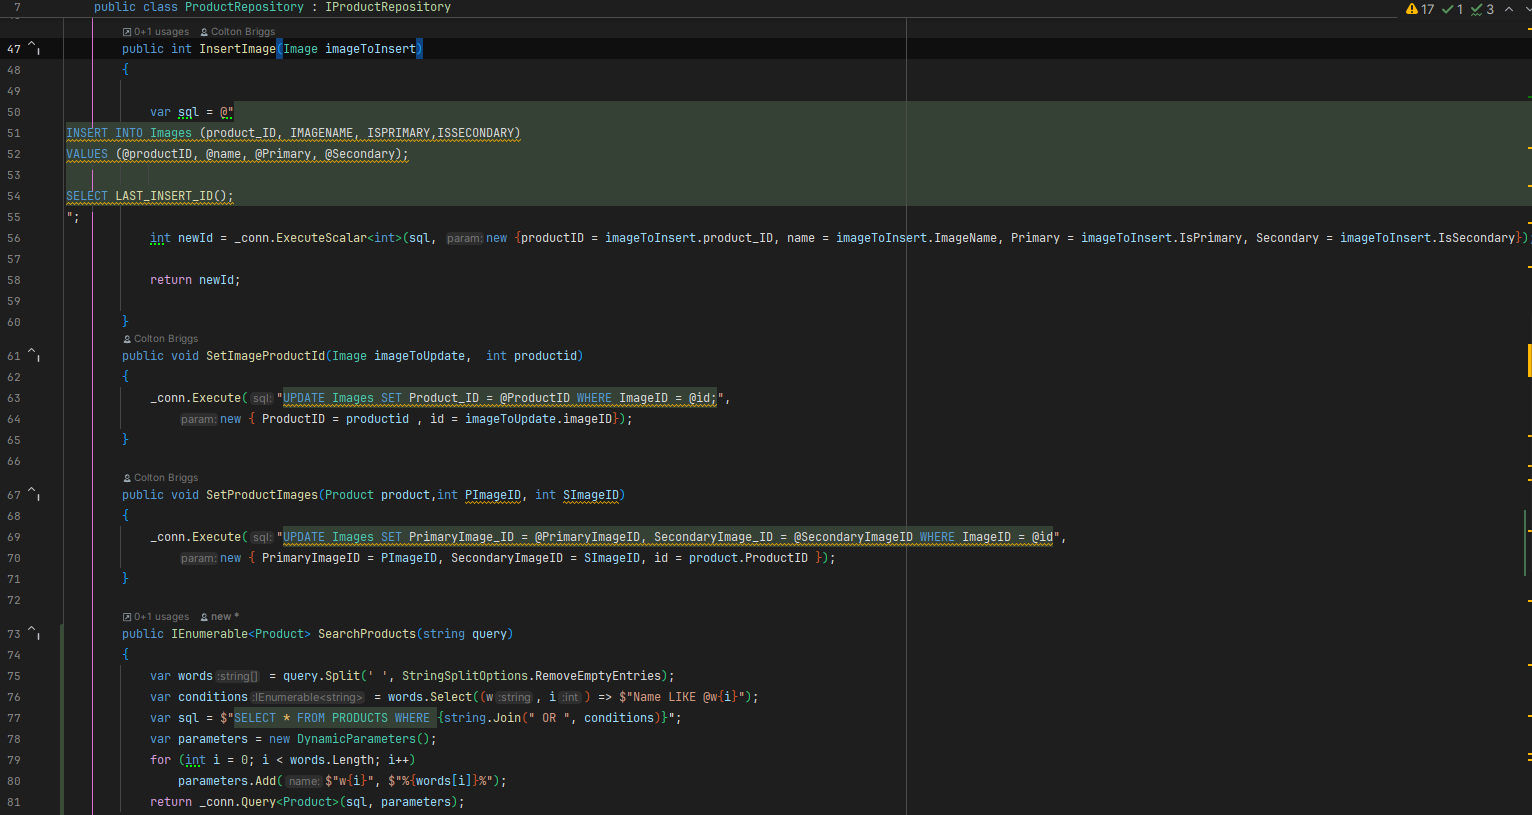Click the 'sql:' inlay hint on line 63
Viewport: 1532px width, 815px height.
(x=261, y=398)
